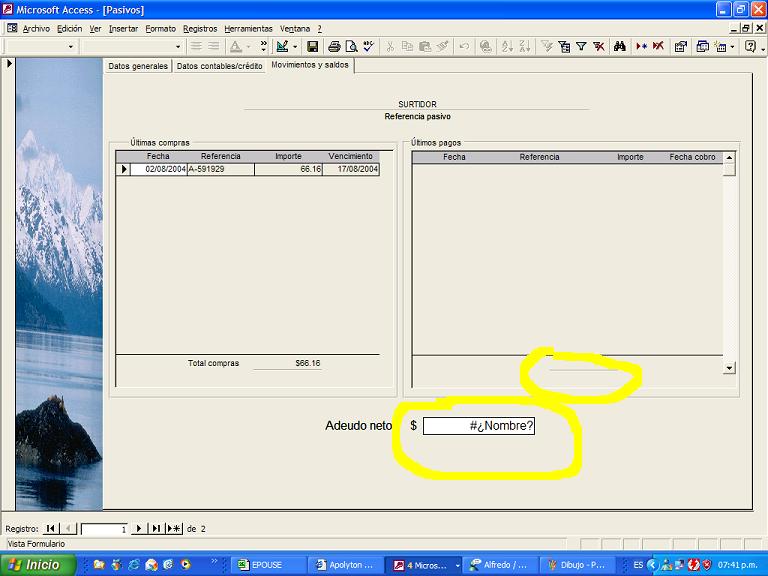Open the Datos contables/crédito tab
768x576 pixels.
(219, 66)
